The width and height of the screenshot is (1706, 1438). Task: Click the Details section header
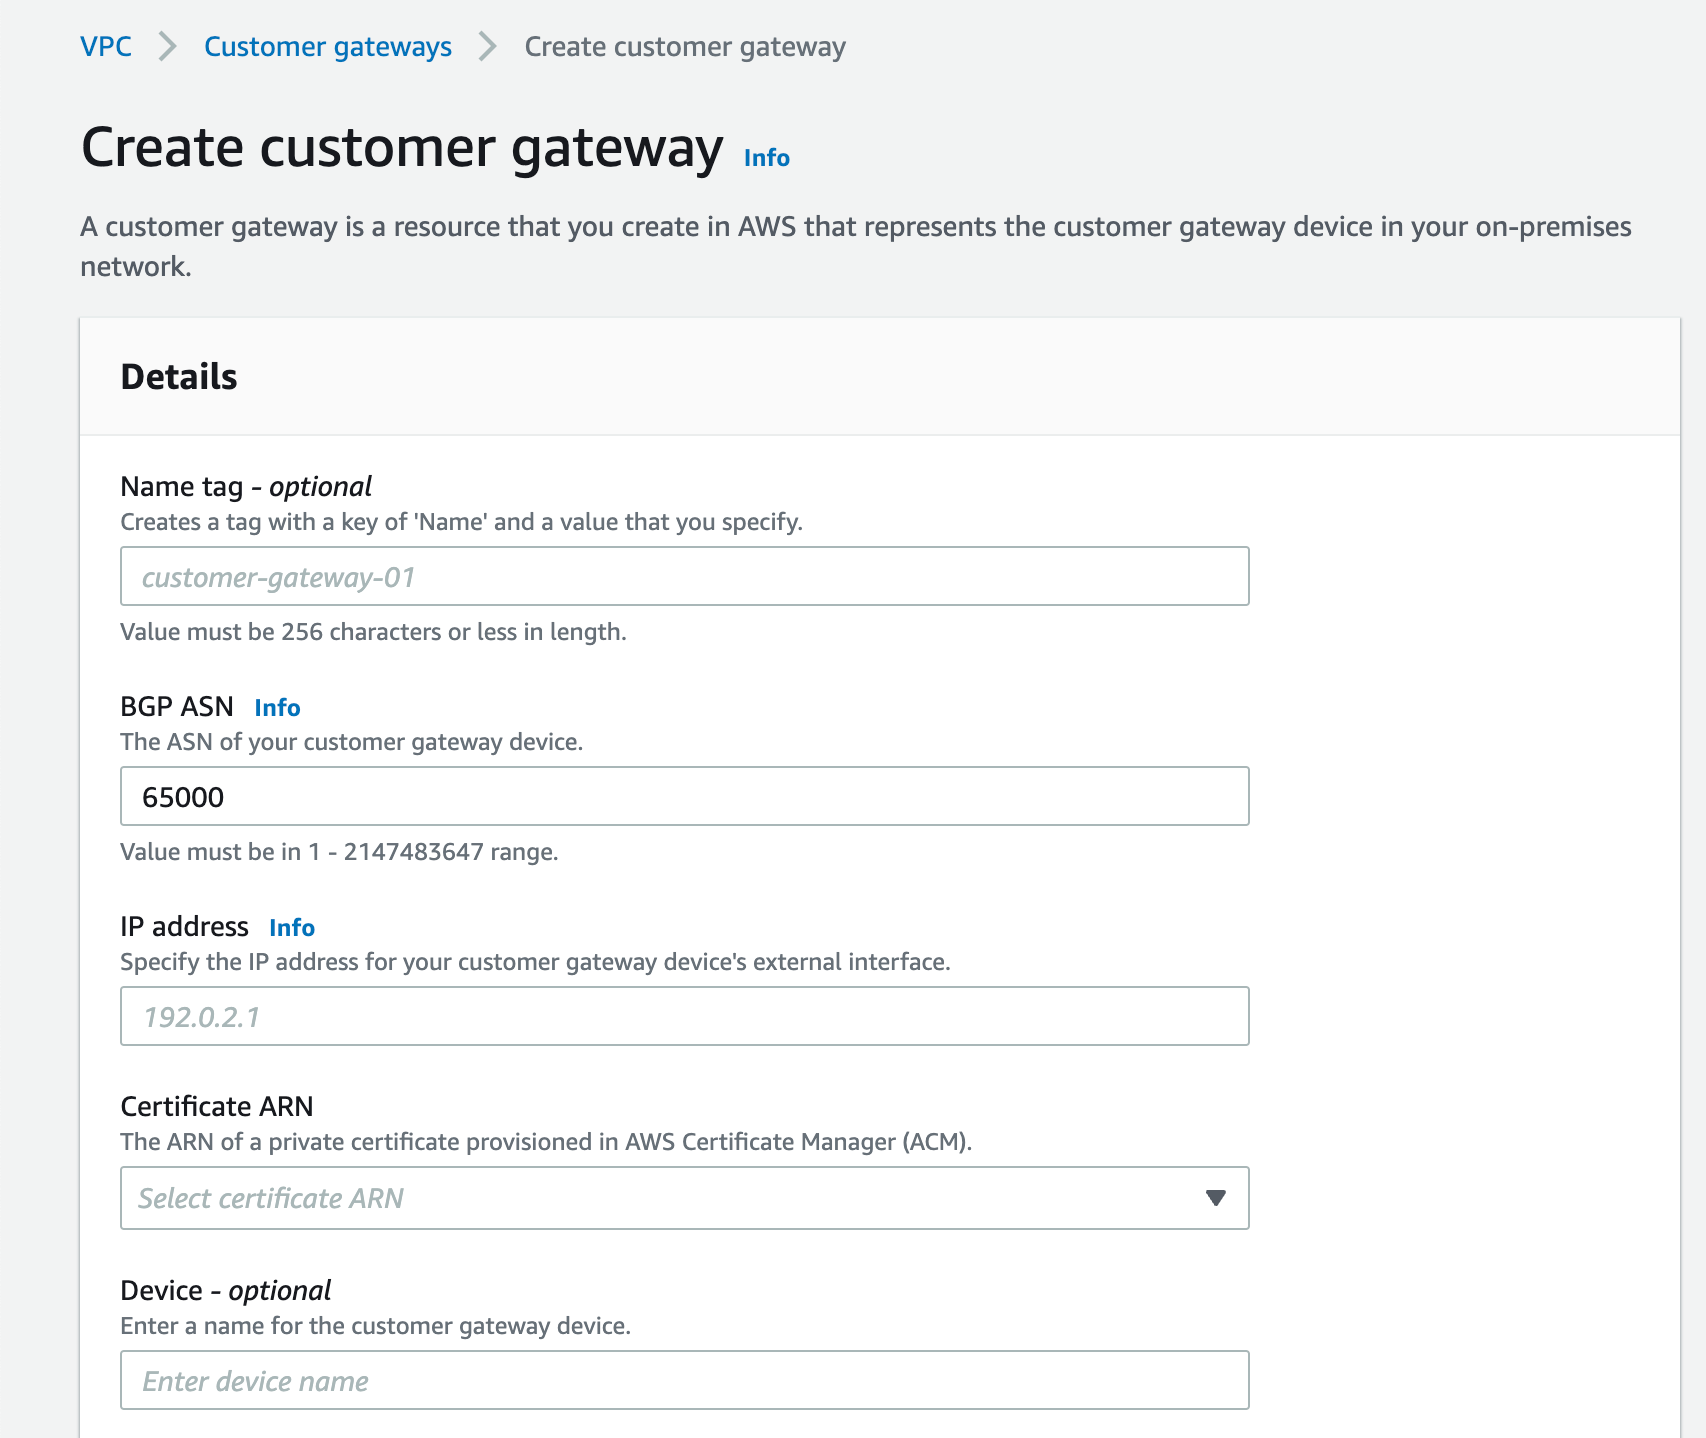[179, 377]
